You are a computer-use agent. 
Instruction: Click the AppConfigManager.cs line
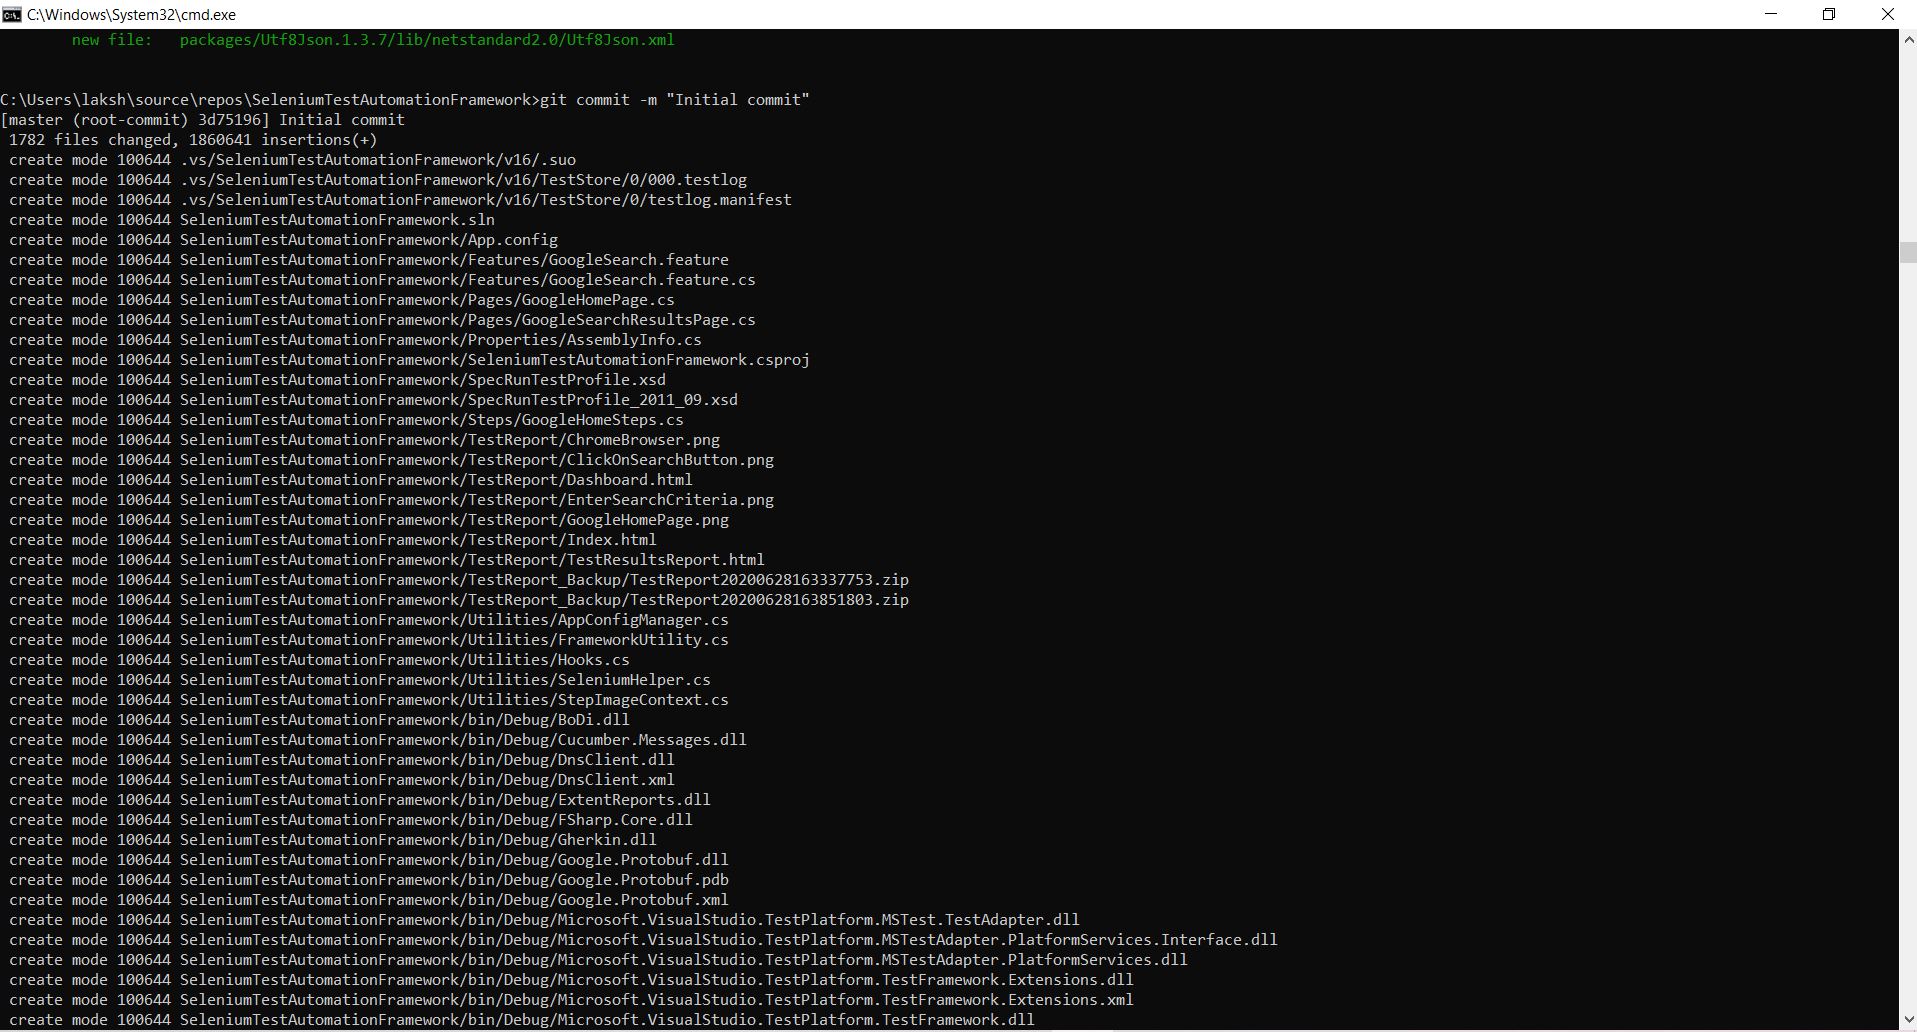point(369,620)
